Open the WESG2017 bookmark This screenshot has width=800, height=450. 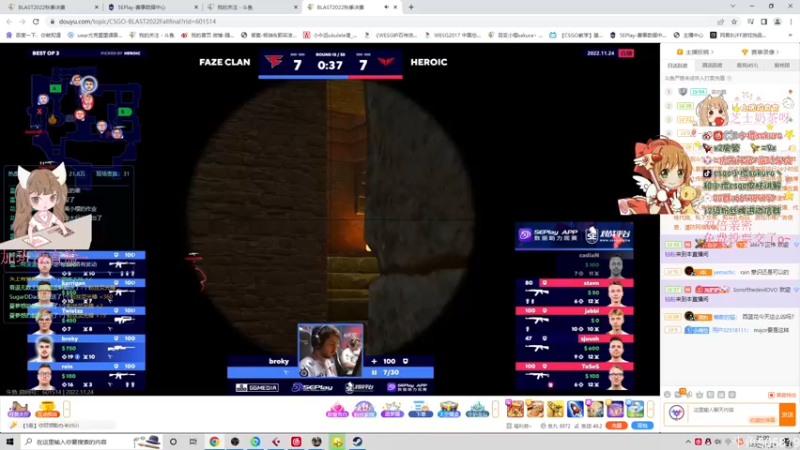[453, 35]
